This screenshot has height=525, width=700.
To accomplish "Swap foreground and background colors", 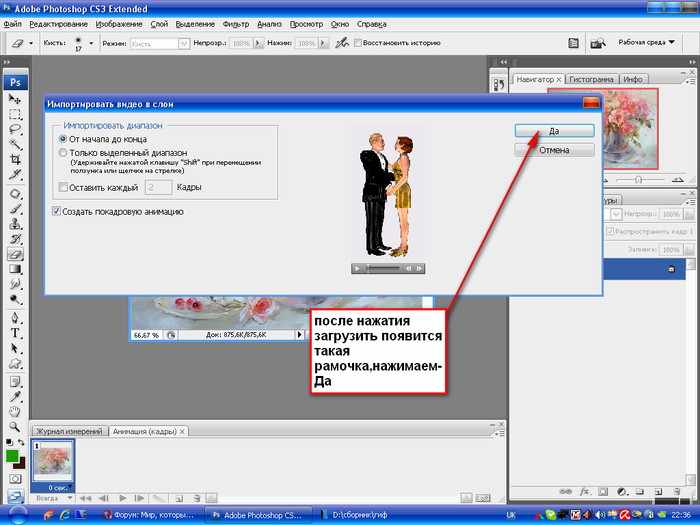I will [x=21, y=442].
